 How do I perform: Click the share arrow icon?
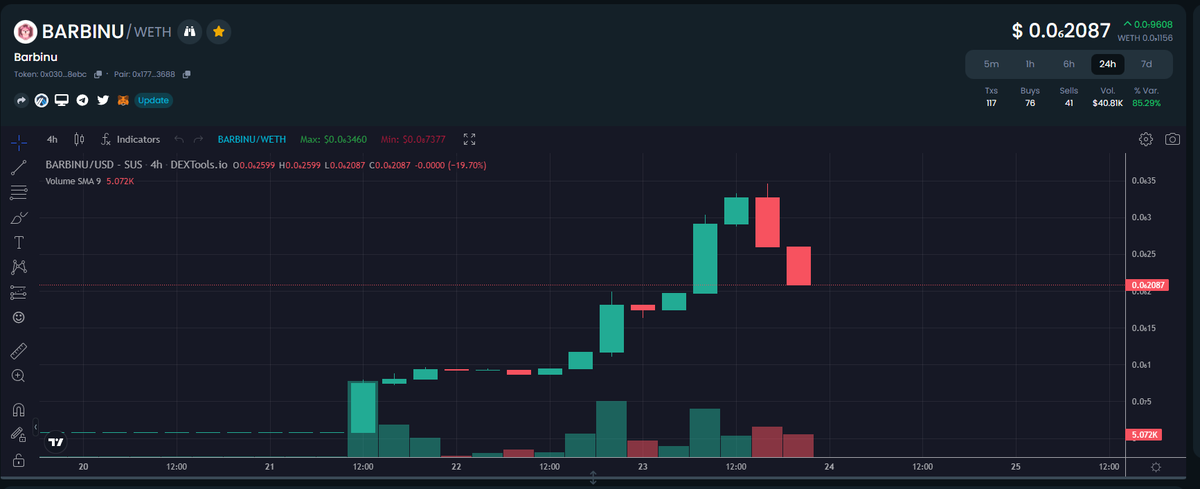point(22,100)
